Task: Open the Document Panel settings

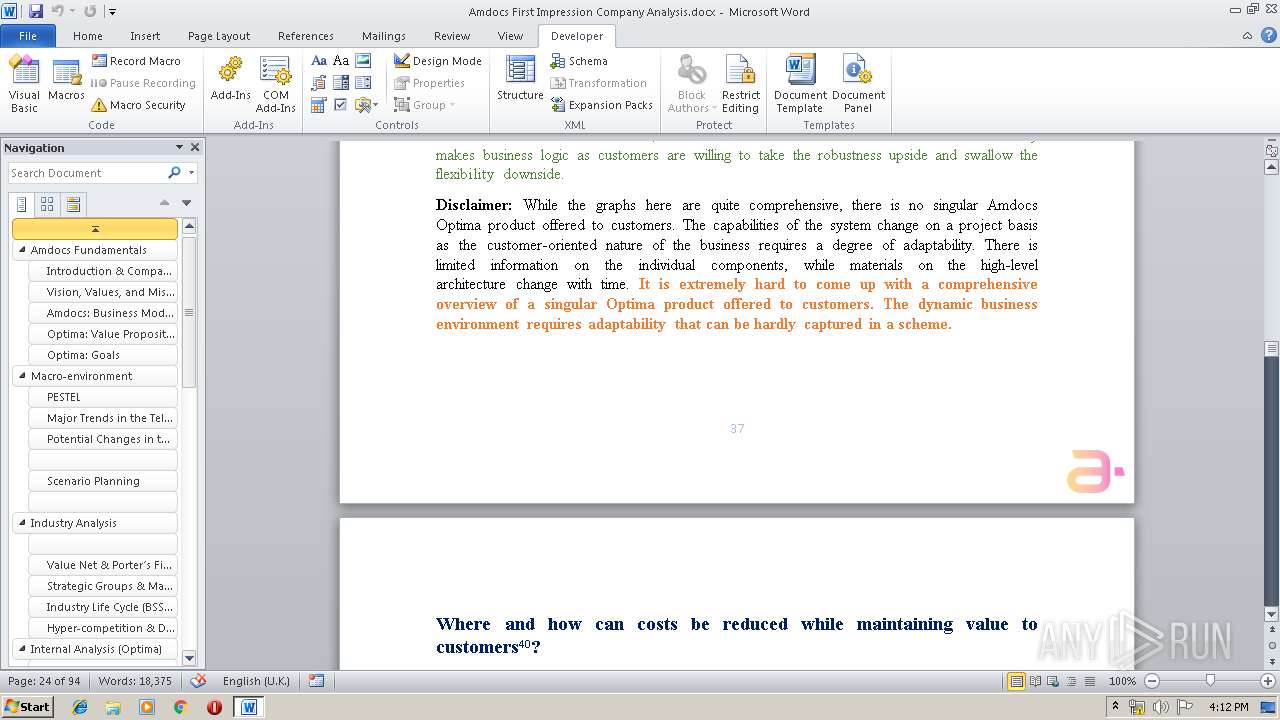Action: (x=858, y=84)
